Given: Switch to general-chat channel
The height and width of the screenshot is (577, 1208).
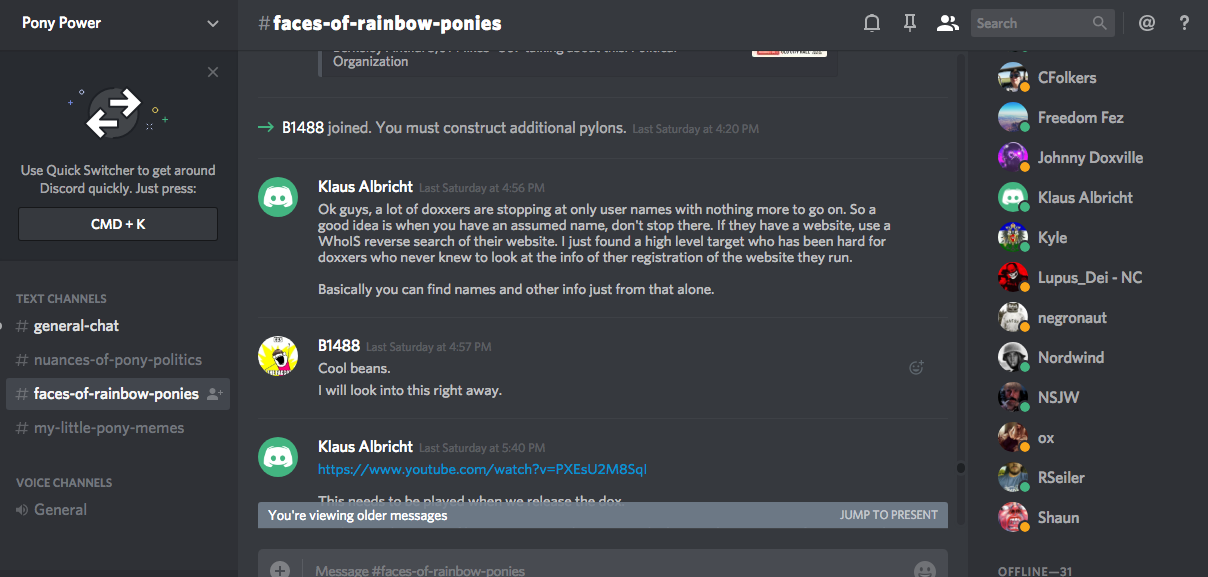Looking at the screenshot, I should point(76,326).
